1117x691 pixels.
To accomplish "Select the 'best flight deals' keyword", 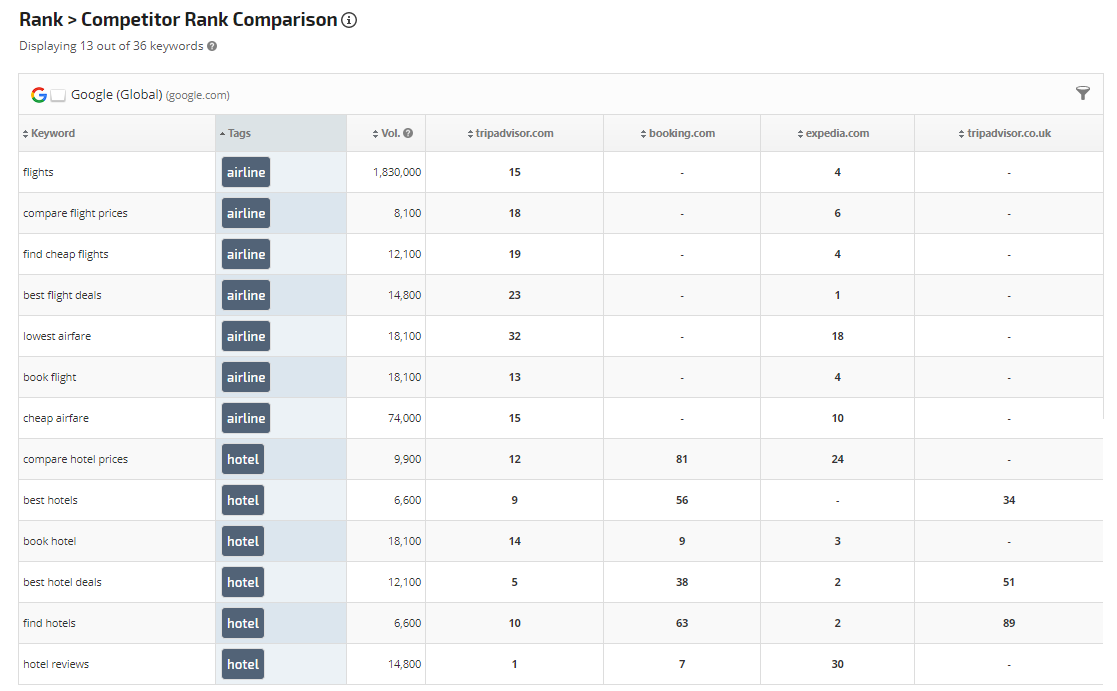I will [62, 295].
